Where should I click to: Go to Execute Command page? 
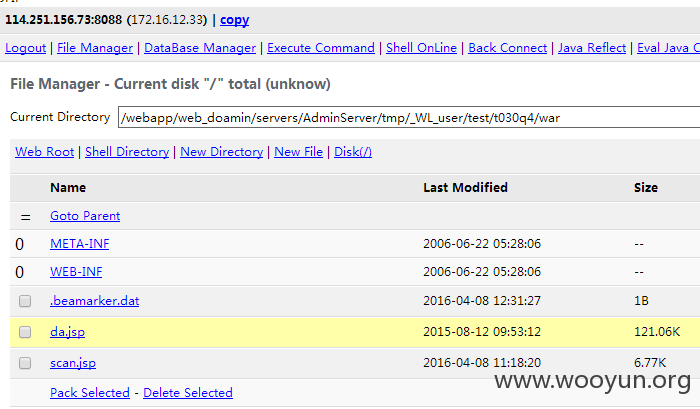point(321,48)
